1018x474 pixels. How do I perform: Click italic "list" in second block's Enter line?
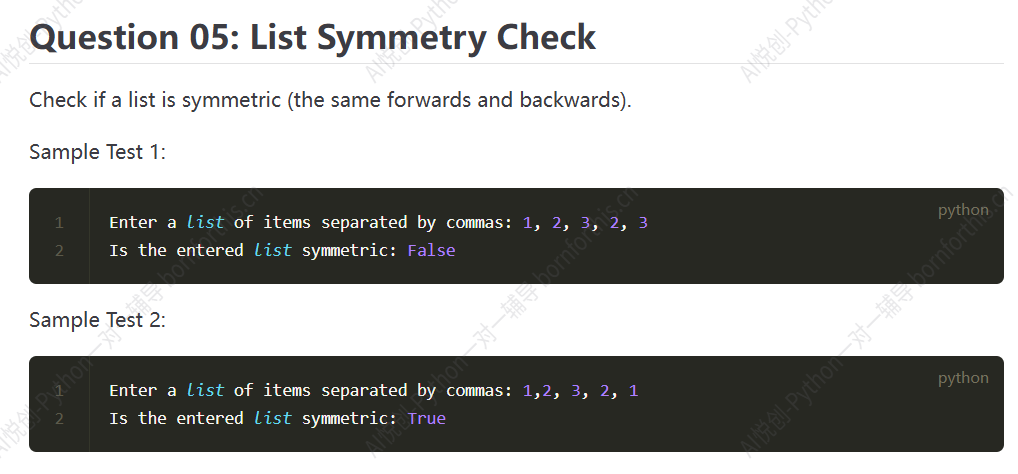point(205,391)
